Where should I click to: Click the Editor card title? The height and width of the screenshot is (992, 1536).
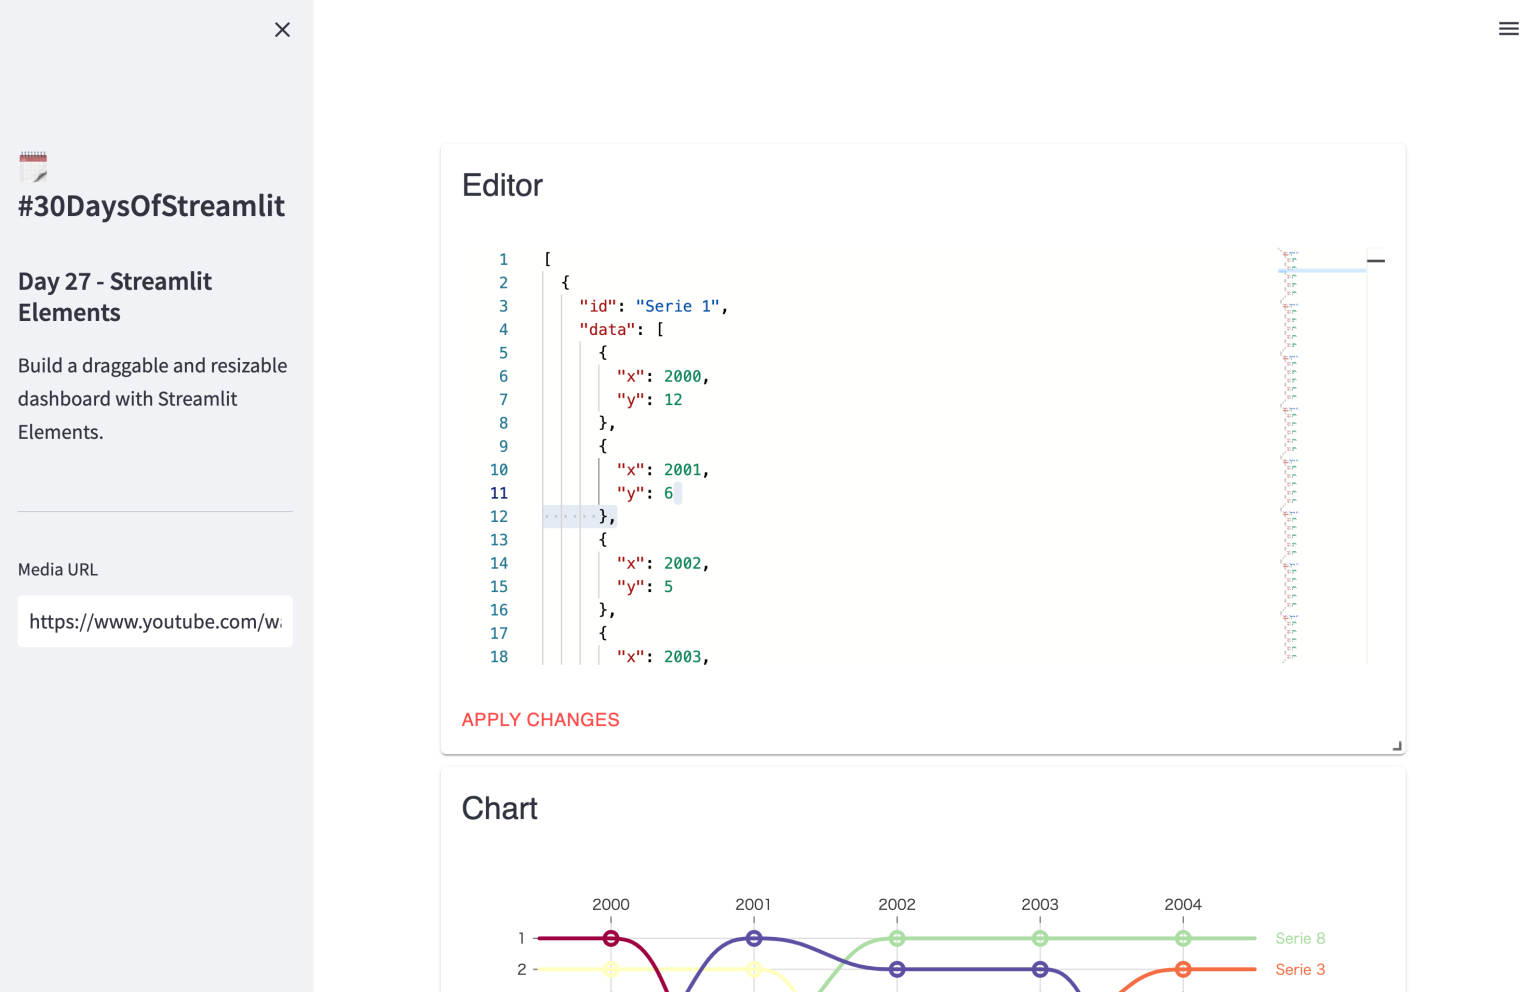(x=502, y=186)
